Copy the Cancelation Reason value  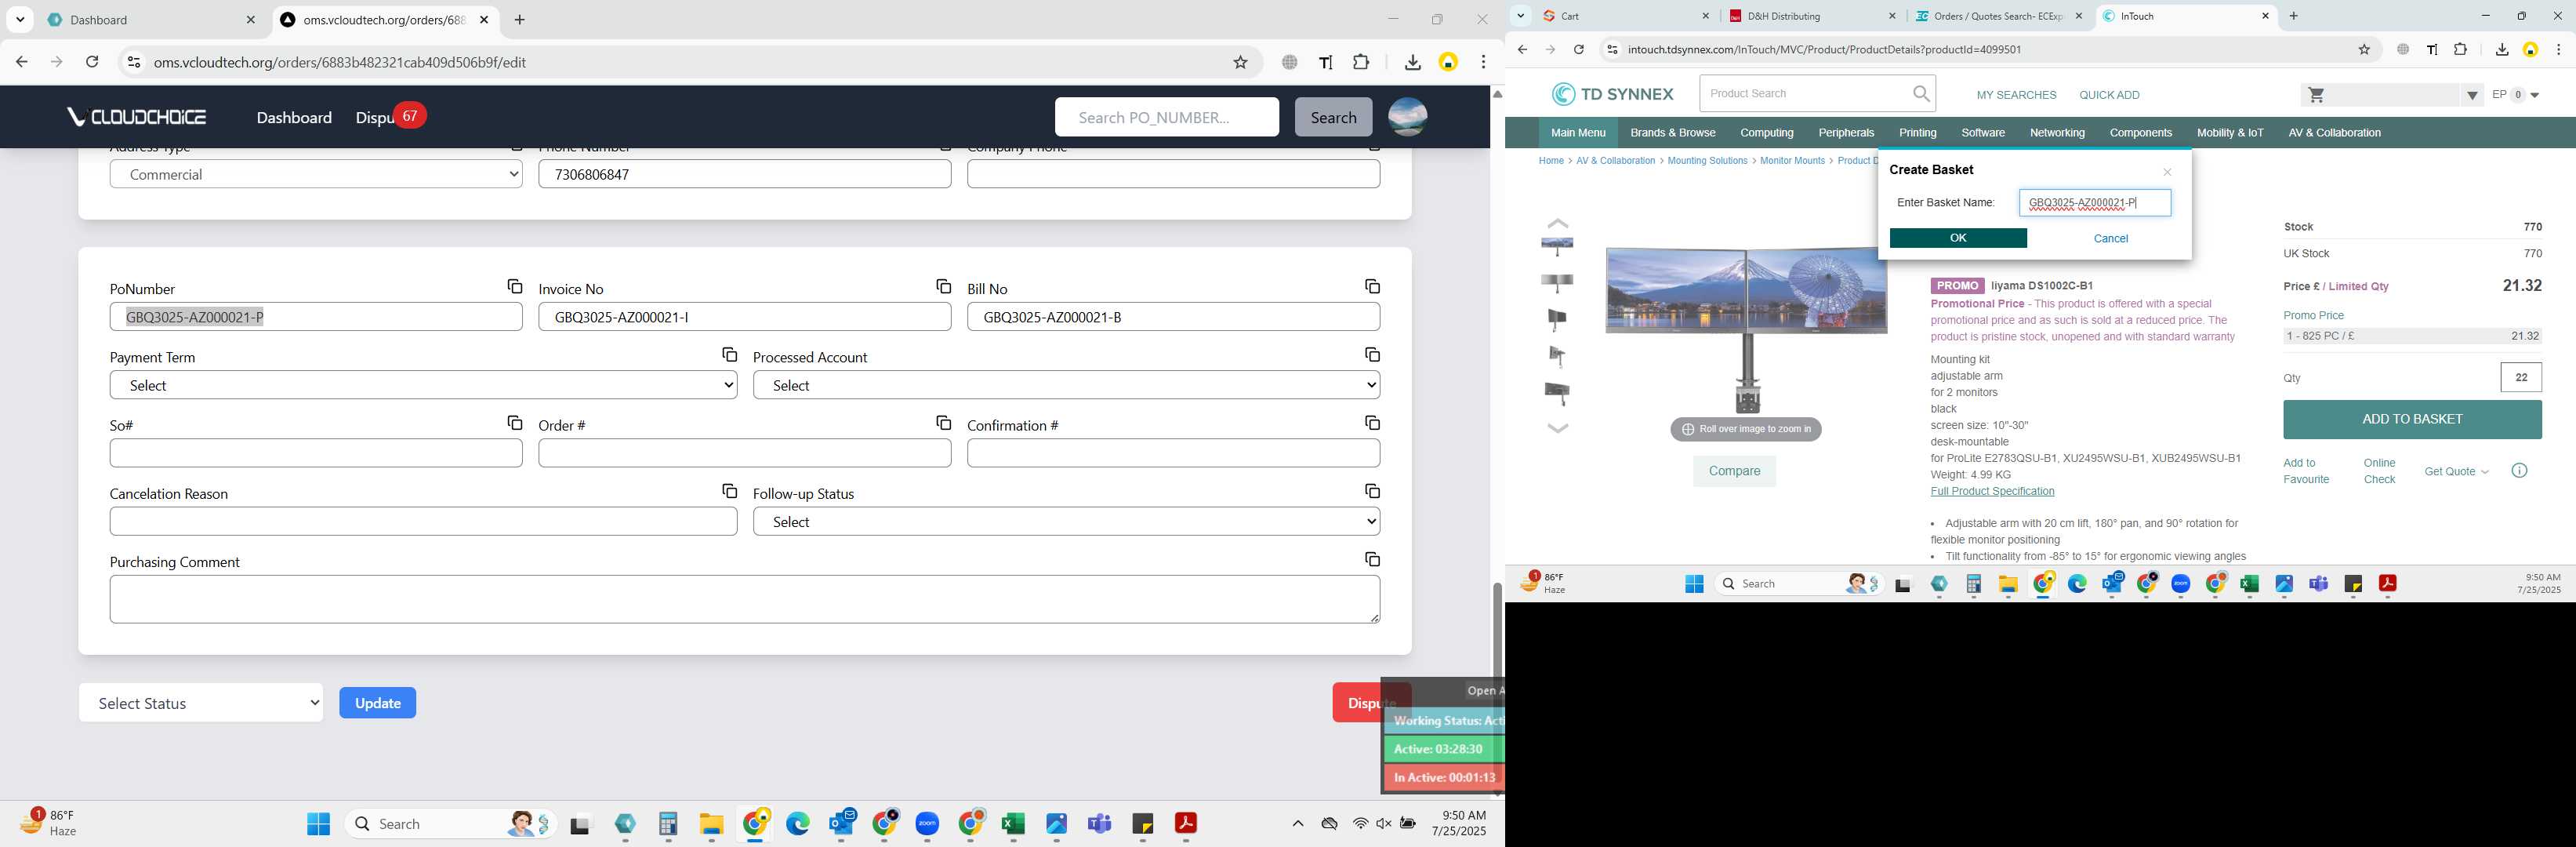click(729, 491)
